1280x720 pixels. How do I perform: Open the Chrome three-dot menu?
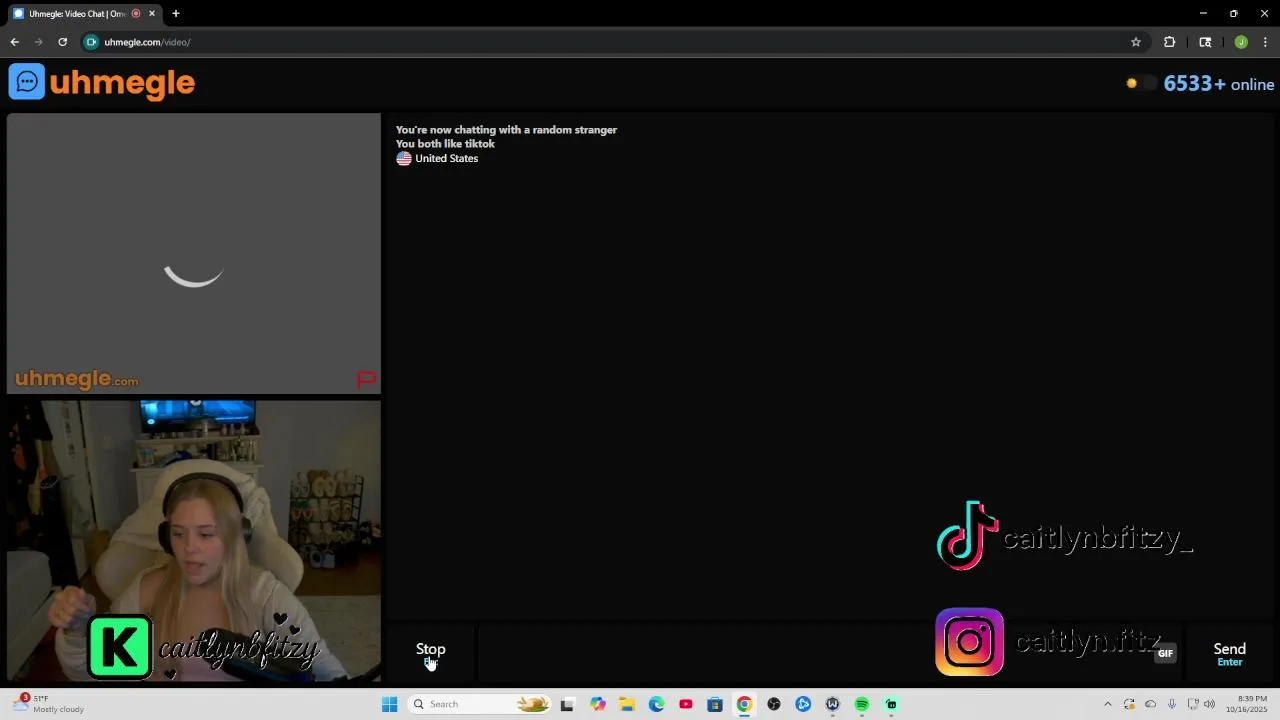(1266, 42)
